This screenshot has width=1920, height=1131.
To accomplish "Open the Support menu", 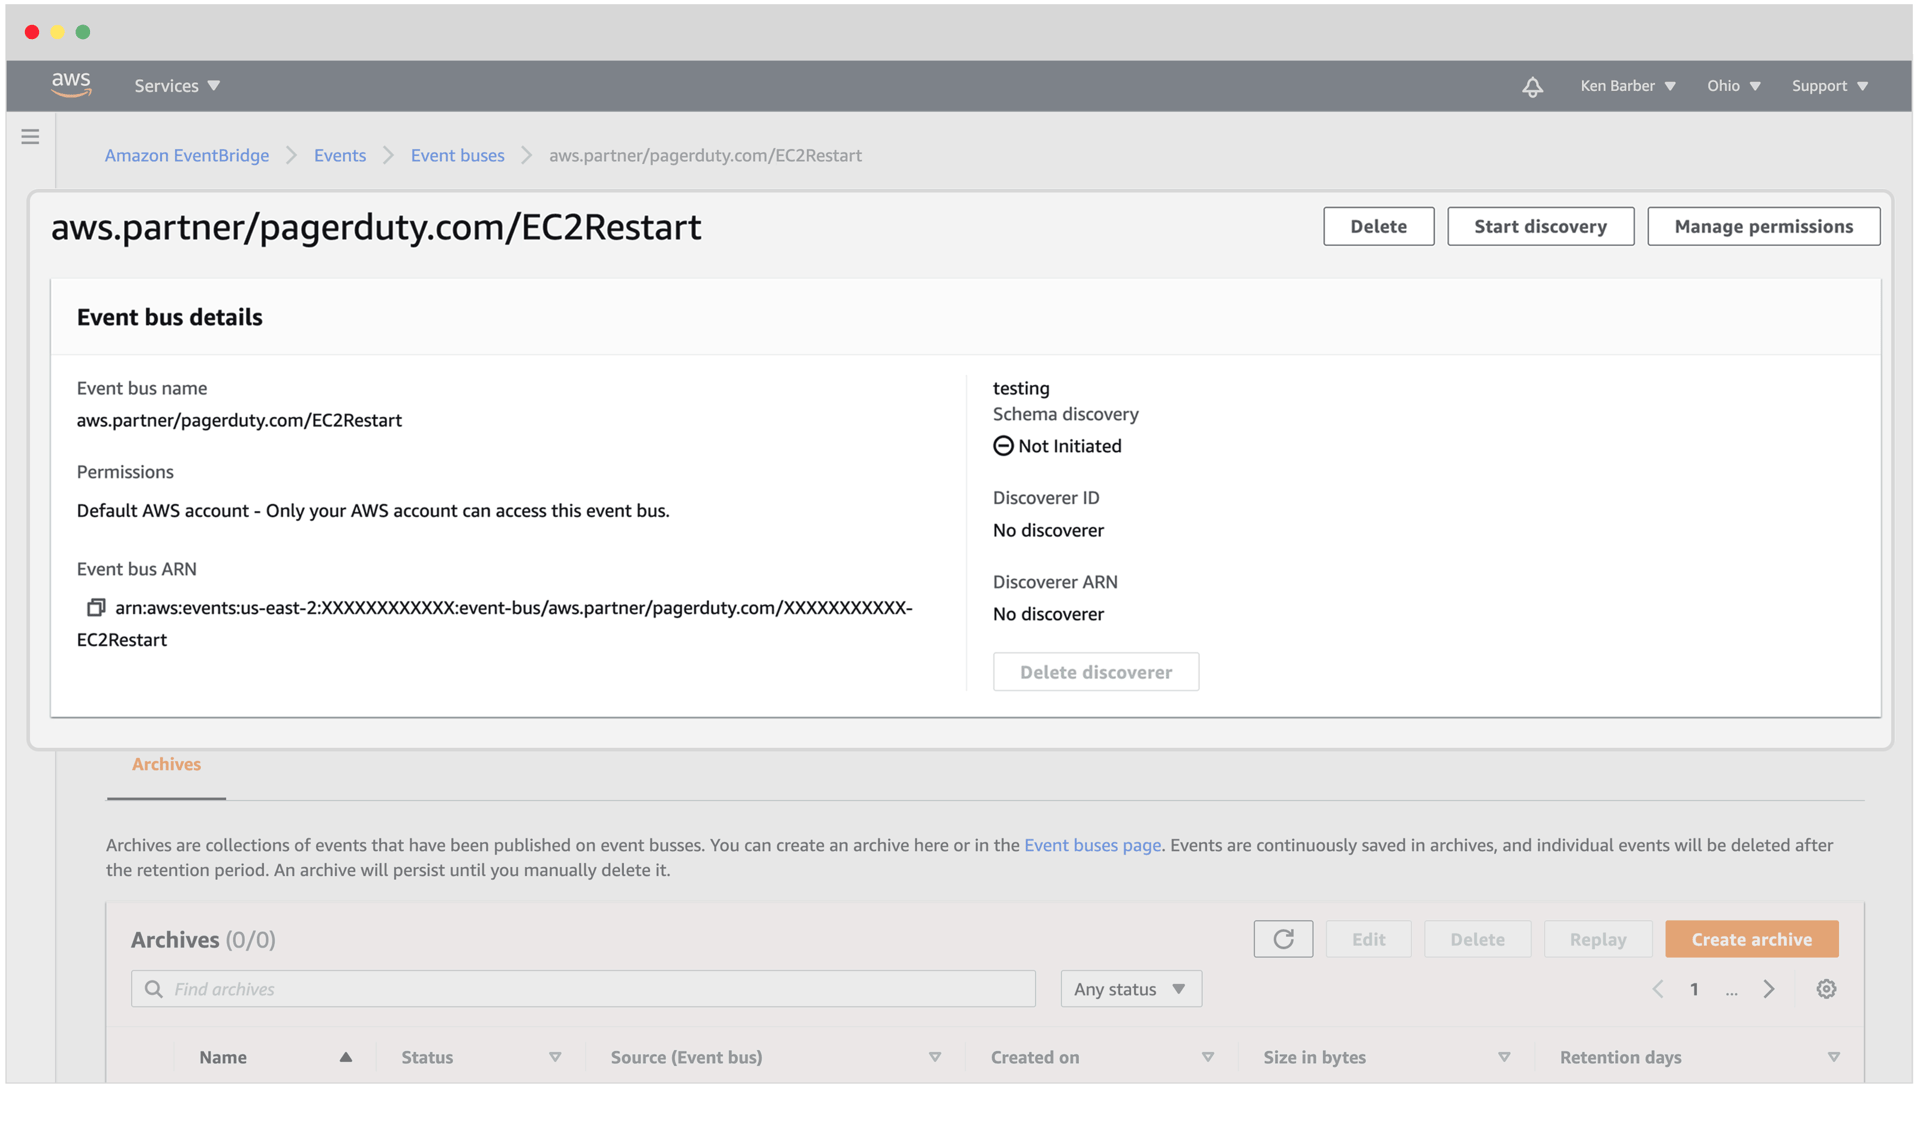I will (1829, 86).
